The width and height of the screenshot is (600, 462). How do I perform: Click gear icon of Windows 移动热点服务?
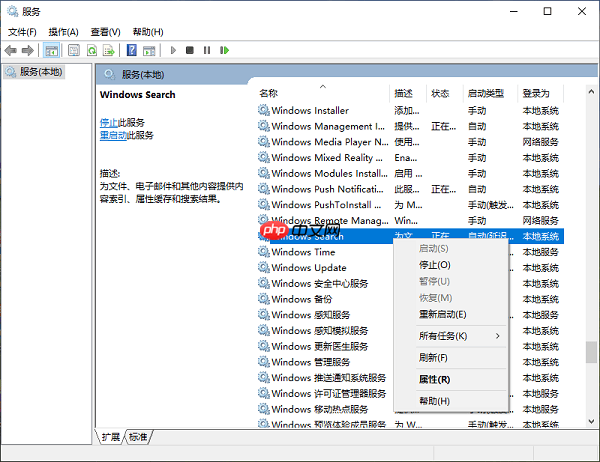[x=264, y=409]
